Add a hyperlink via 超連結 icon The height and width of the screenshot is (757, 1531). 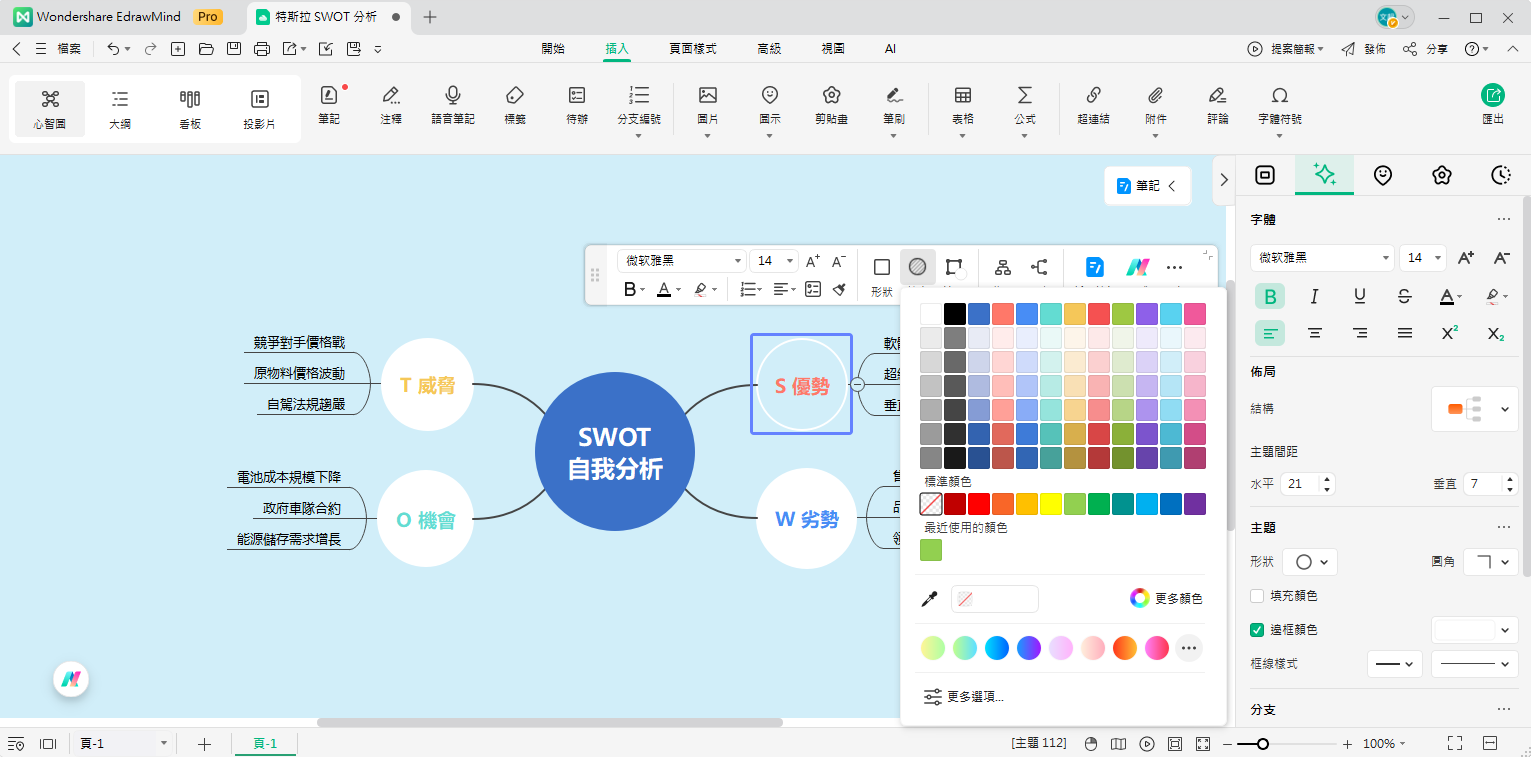click(x=1093, y=107)
